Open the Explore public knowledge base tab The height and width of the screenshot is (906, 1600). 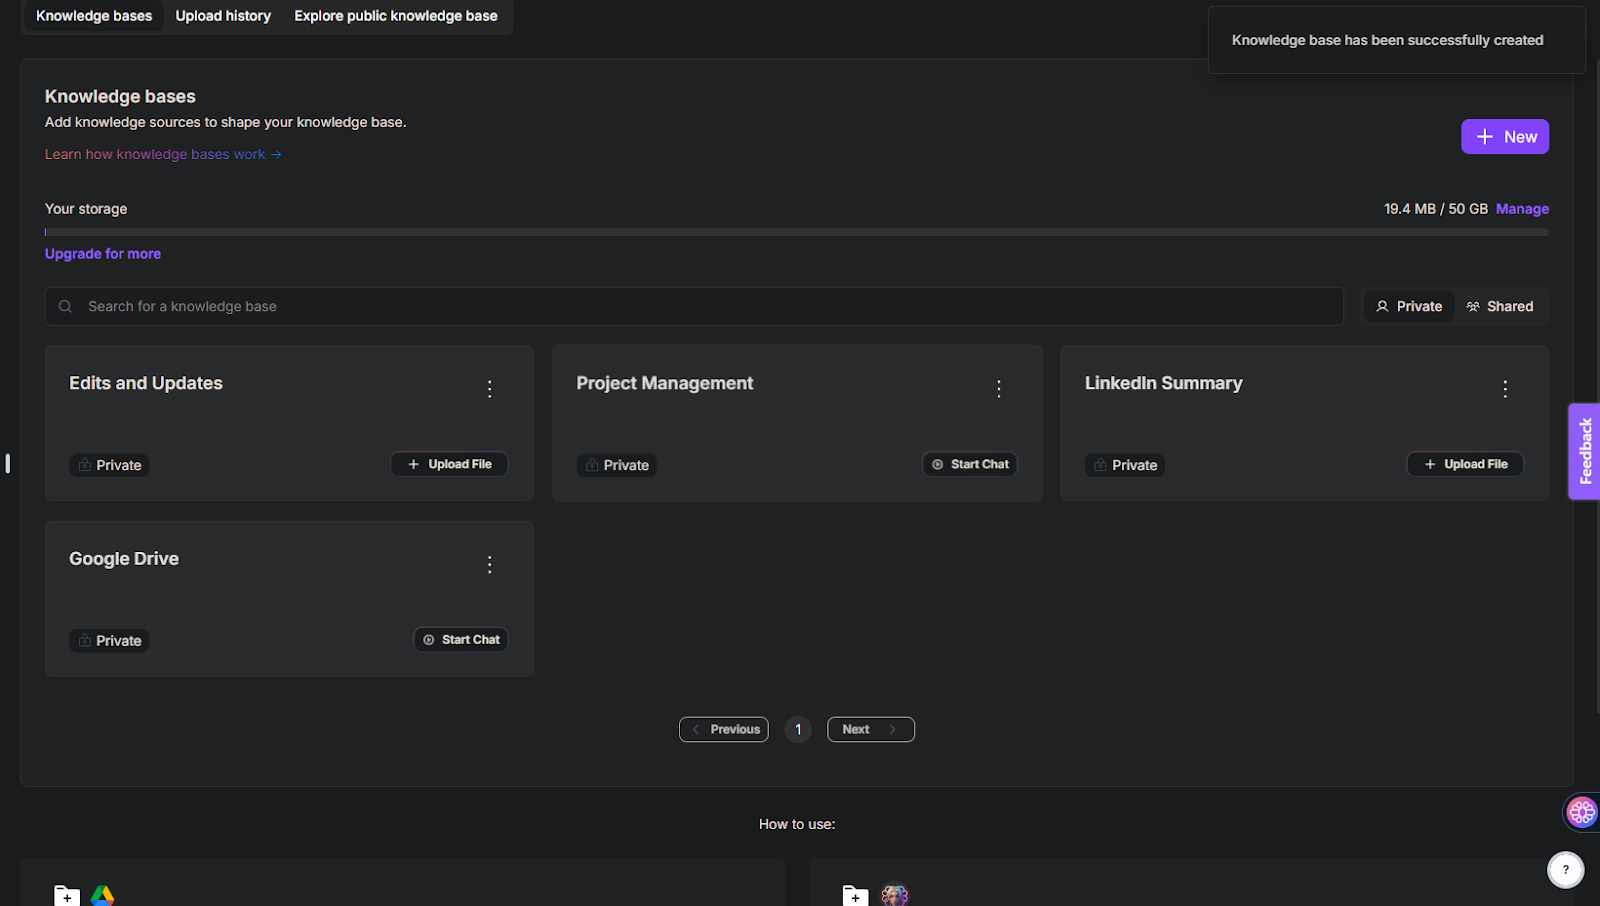396,16
